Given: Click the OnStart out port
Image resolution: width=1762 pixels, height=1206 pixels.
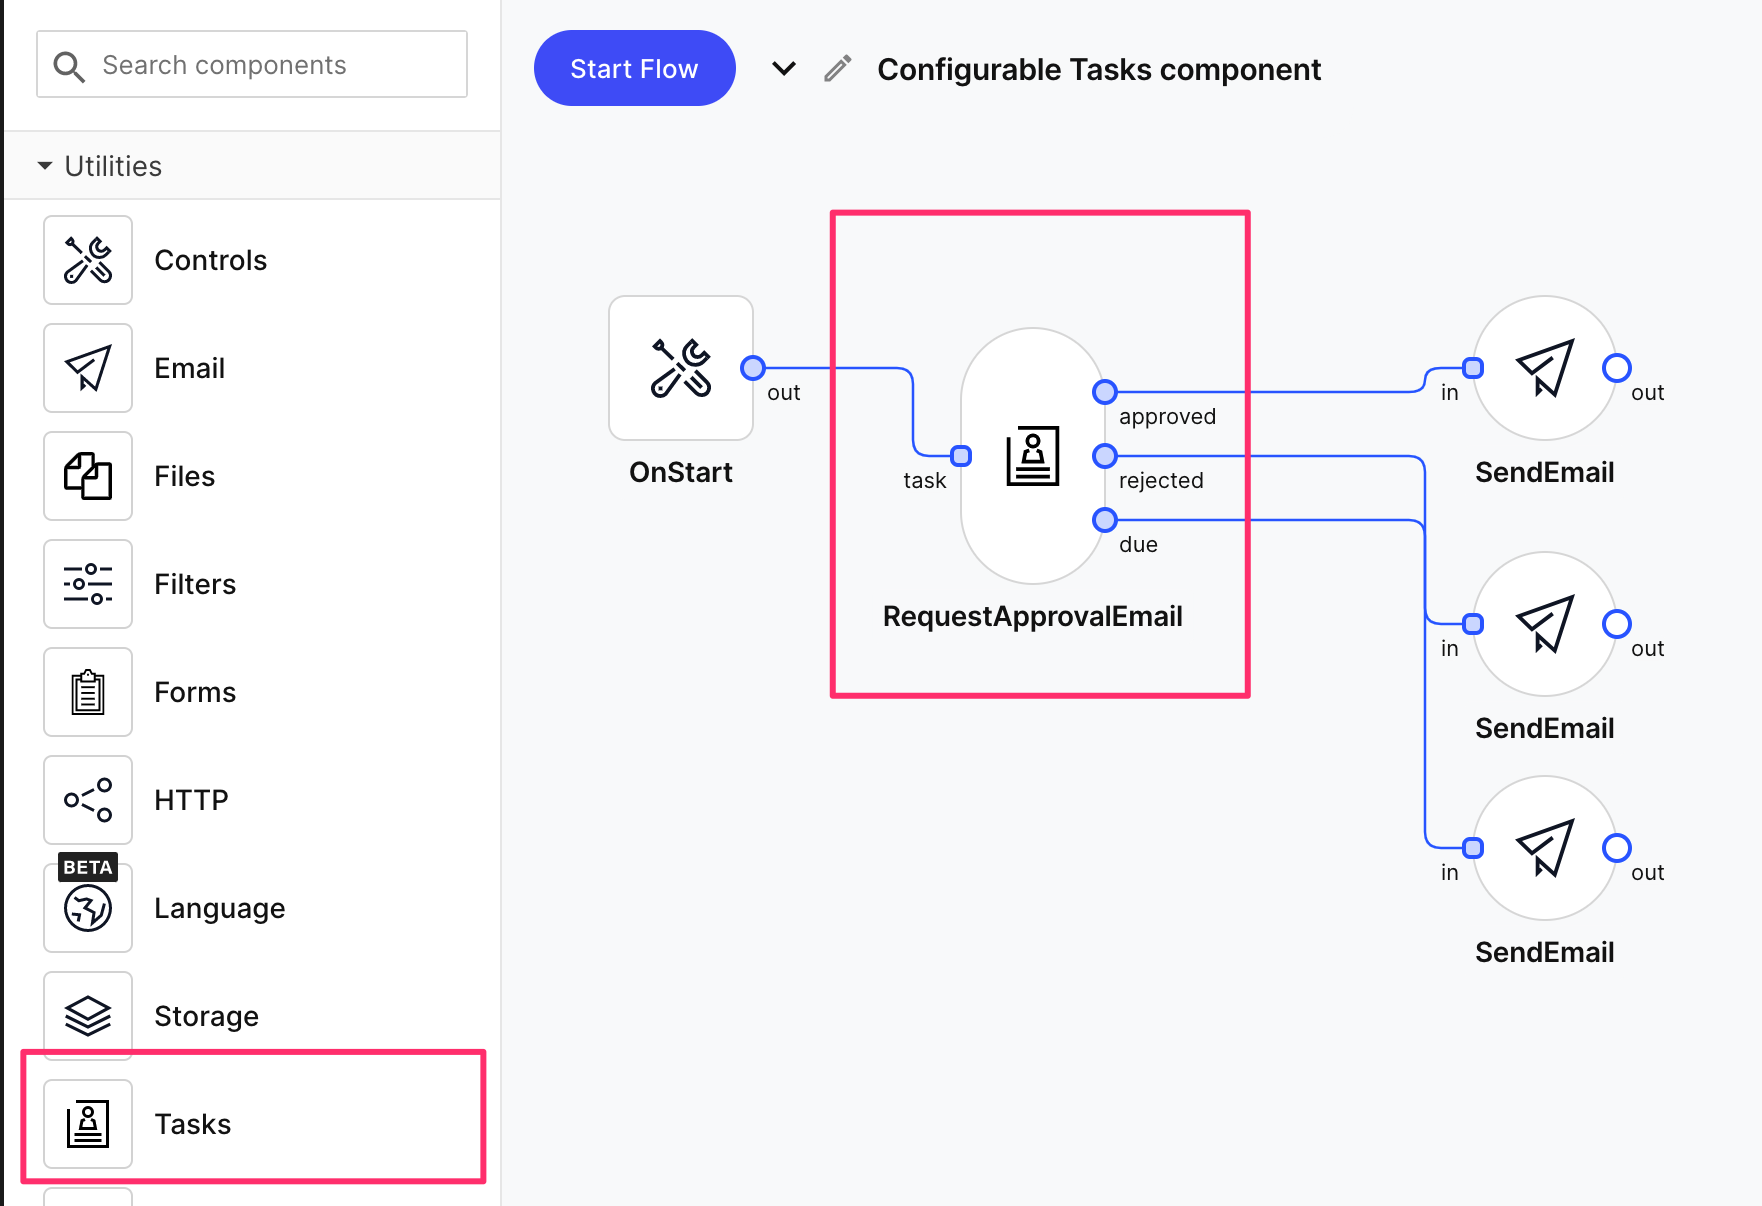Looking at the screenshot, I should pyautogui.click(x=753, y=368).
